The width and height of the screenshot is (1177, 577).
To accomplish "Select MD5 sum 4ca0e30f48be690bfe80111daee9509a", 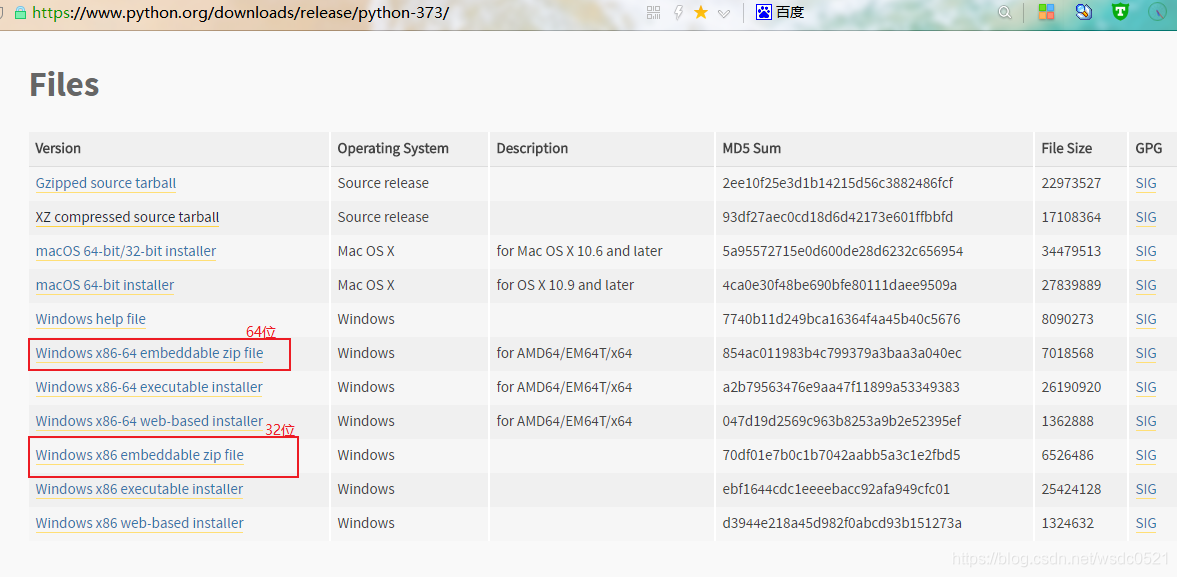I will pos(839,285).
